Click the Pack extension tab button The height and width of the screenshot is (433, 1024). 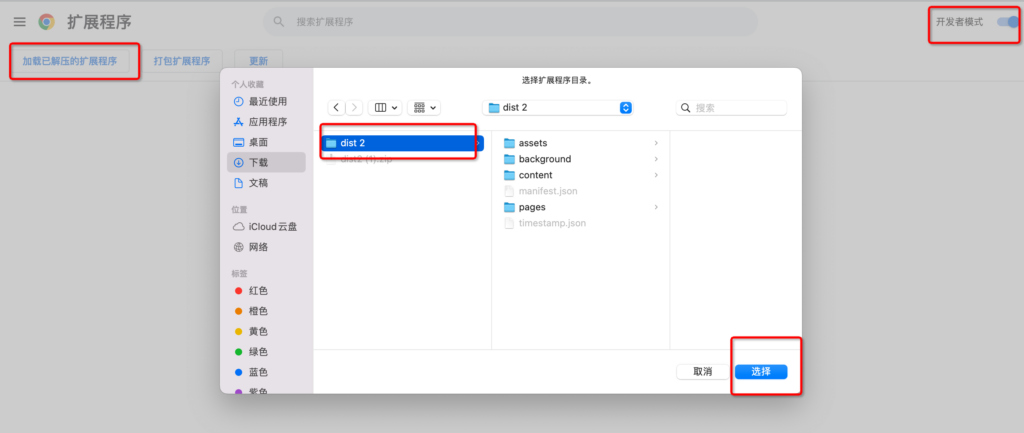pos(182,61)
